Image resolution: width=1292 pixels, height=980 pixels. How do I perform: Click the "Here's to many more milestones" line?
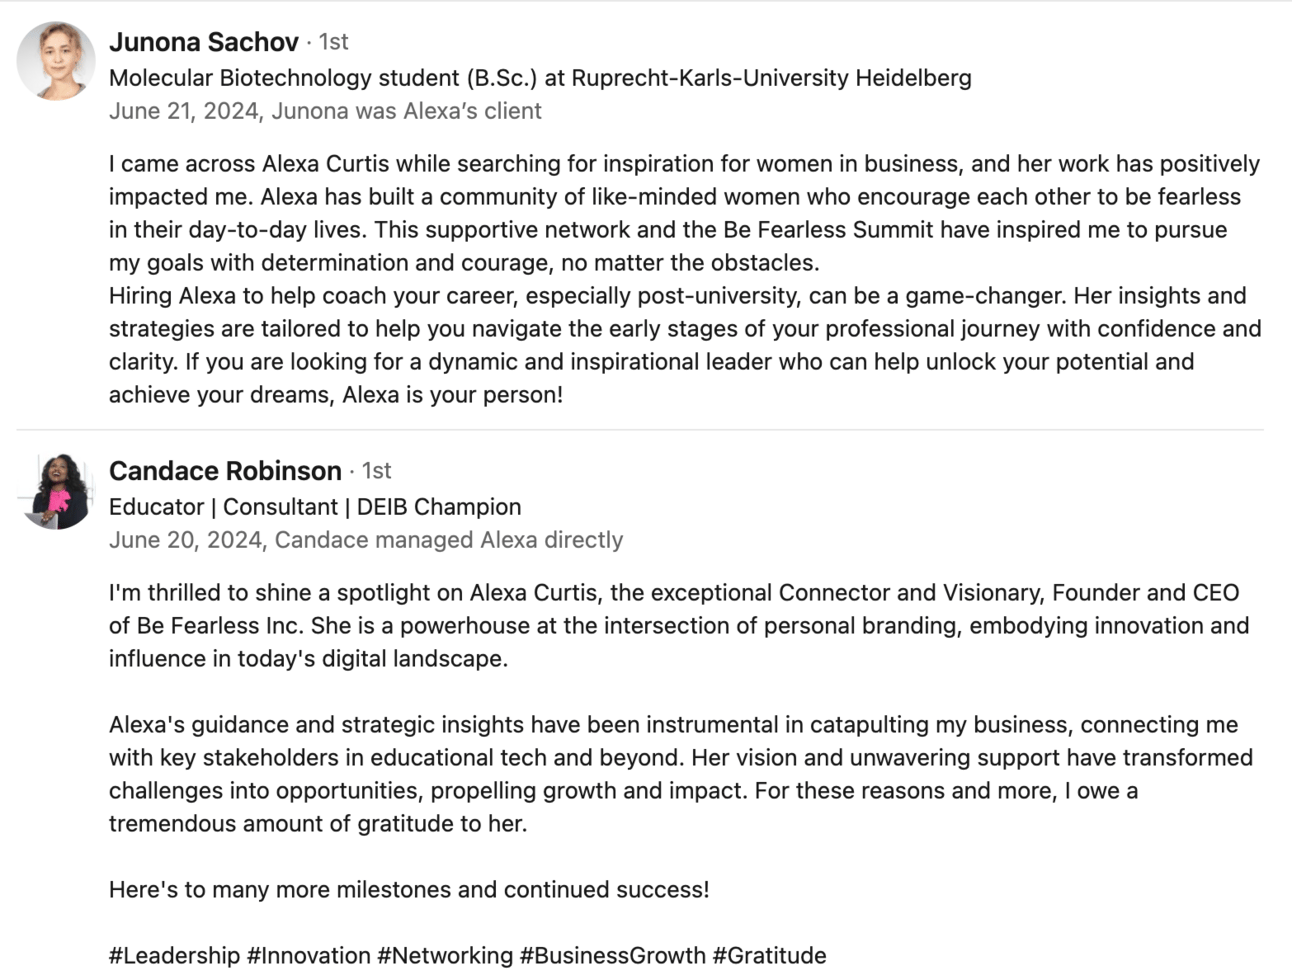pyautogui.click(x=409, y=890)
